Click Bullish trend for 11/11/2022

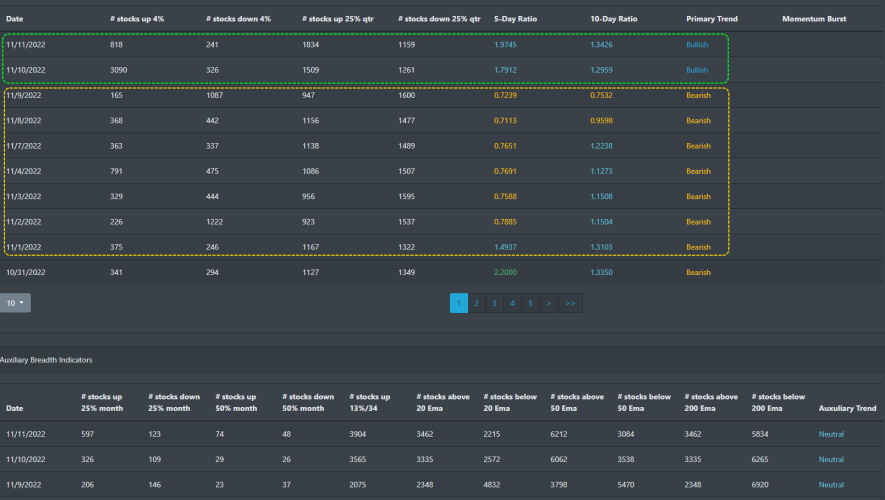(697, 45)
